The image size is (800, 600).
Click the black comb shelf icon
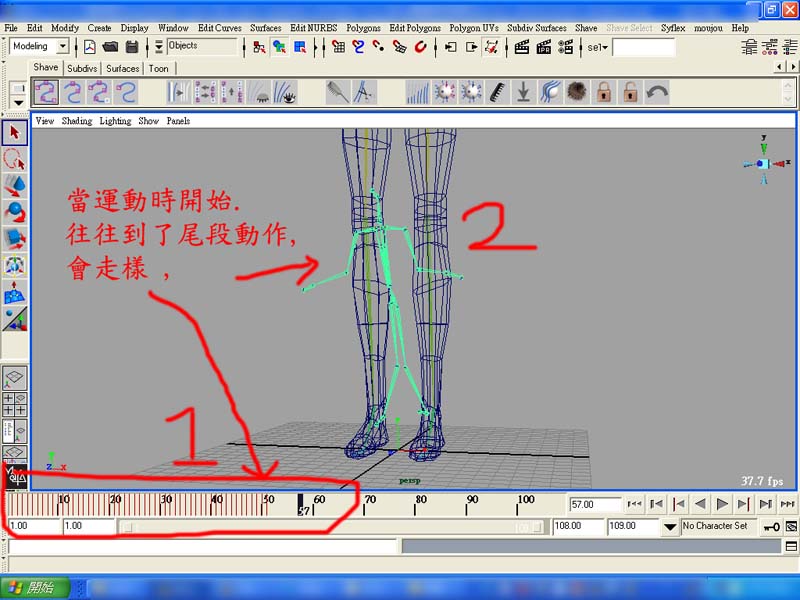[497, 92]
